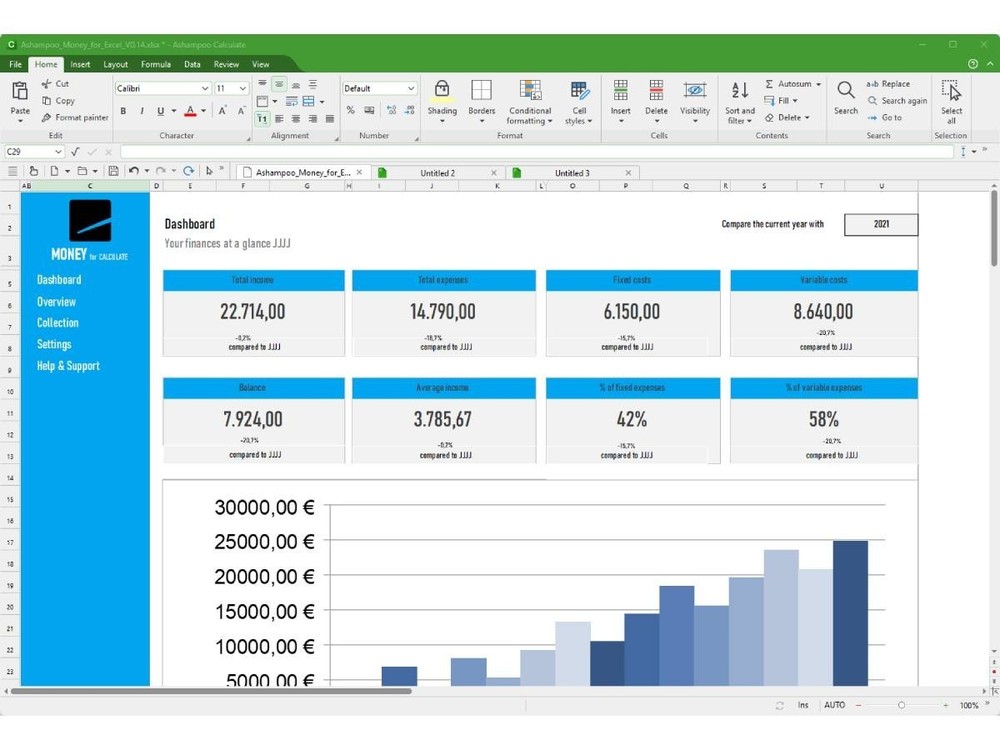Open the Formula ribbon tab
The image size is (1000, 750).
point(156,64)
